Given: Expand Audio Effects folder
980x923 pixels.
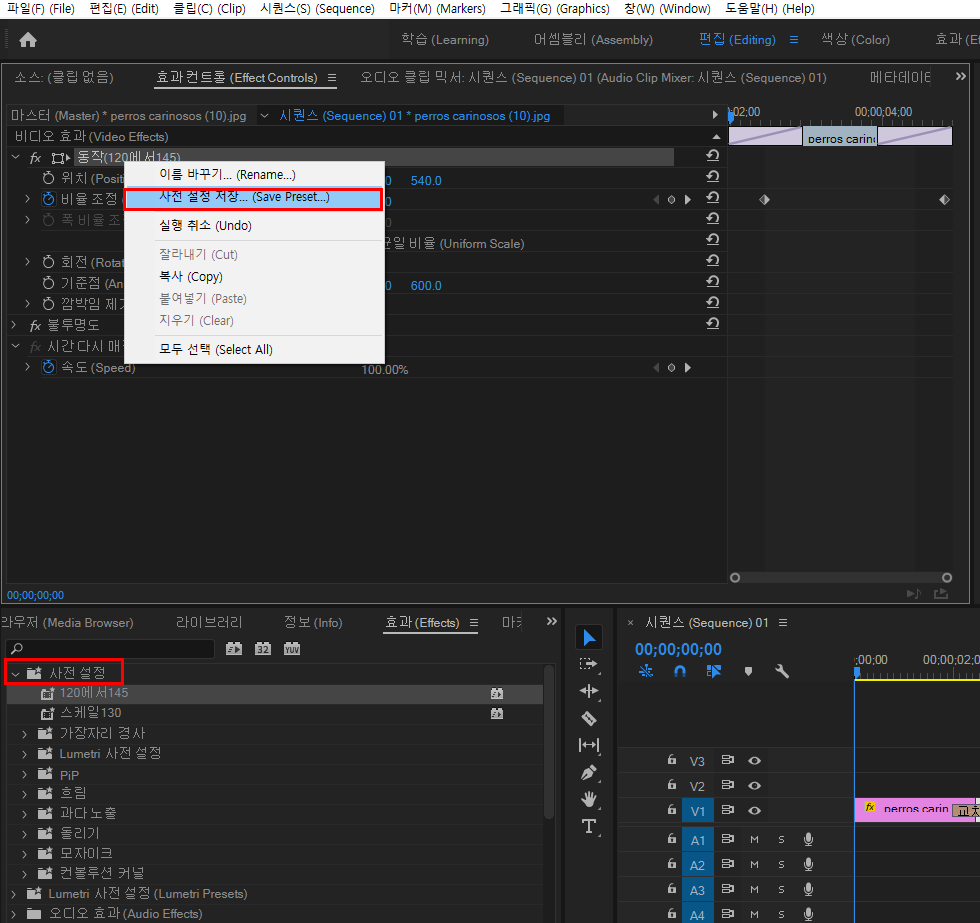Looking at the screenshot, I should point(14,914).
